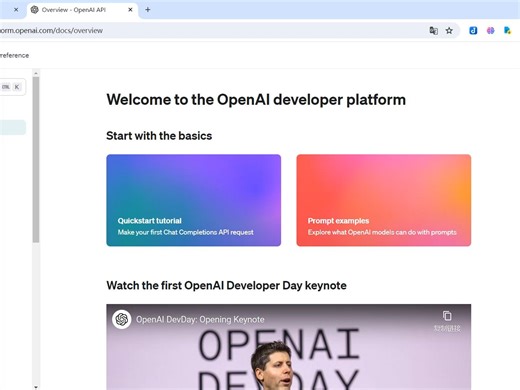Click the translate page icon in address bar

click(433, 31)
